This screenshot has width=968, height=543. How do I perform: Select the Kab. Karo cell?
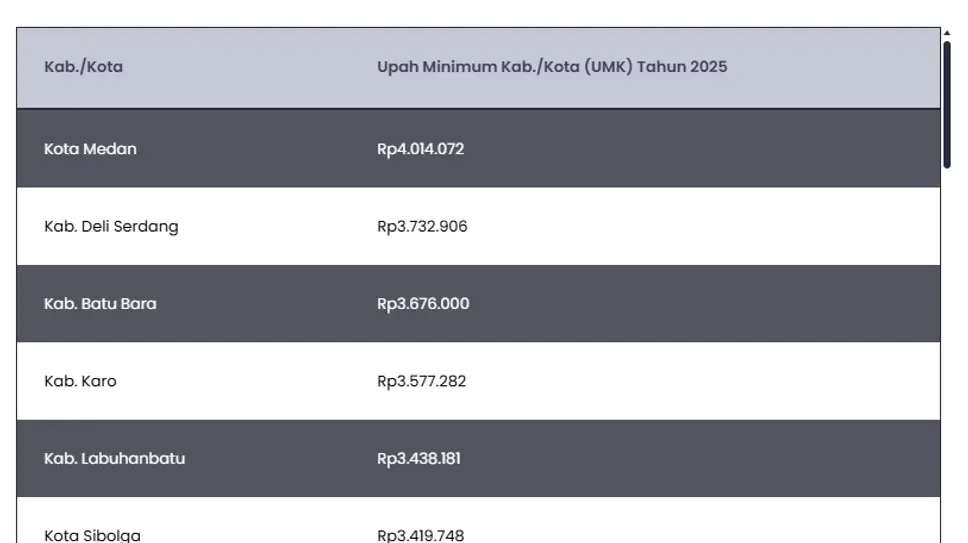coord(80,381)
